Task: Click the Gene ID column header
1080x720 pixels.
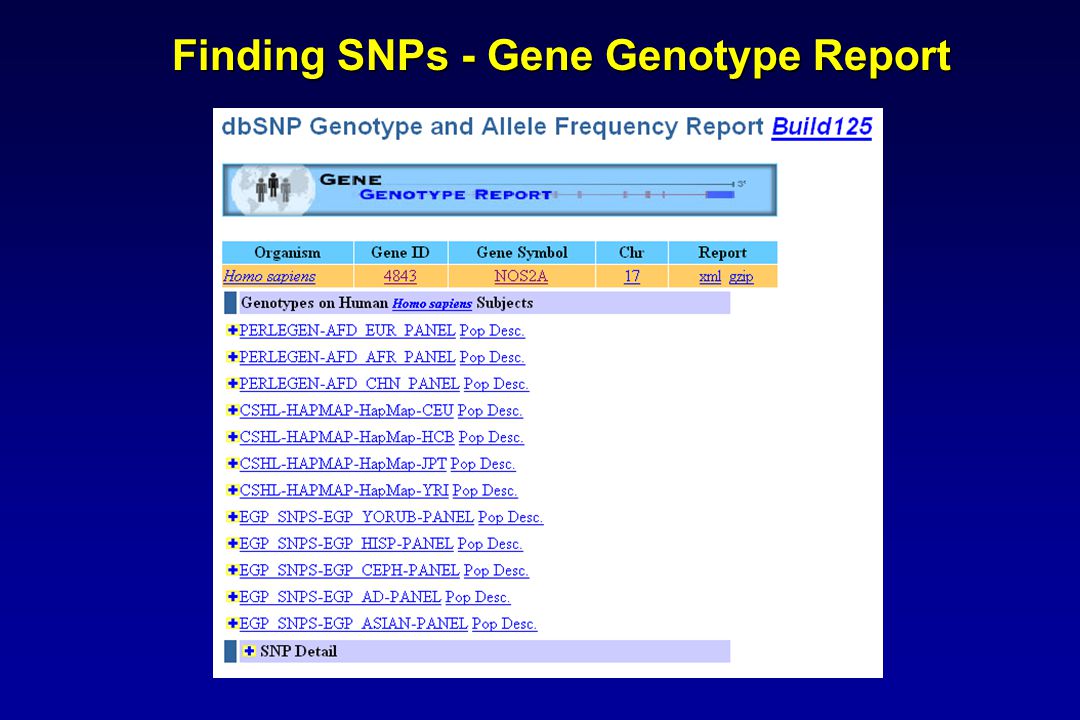Action: click(x=400, y=252)
